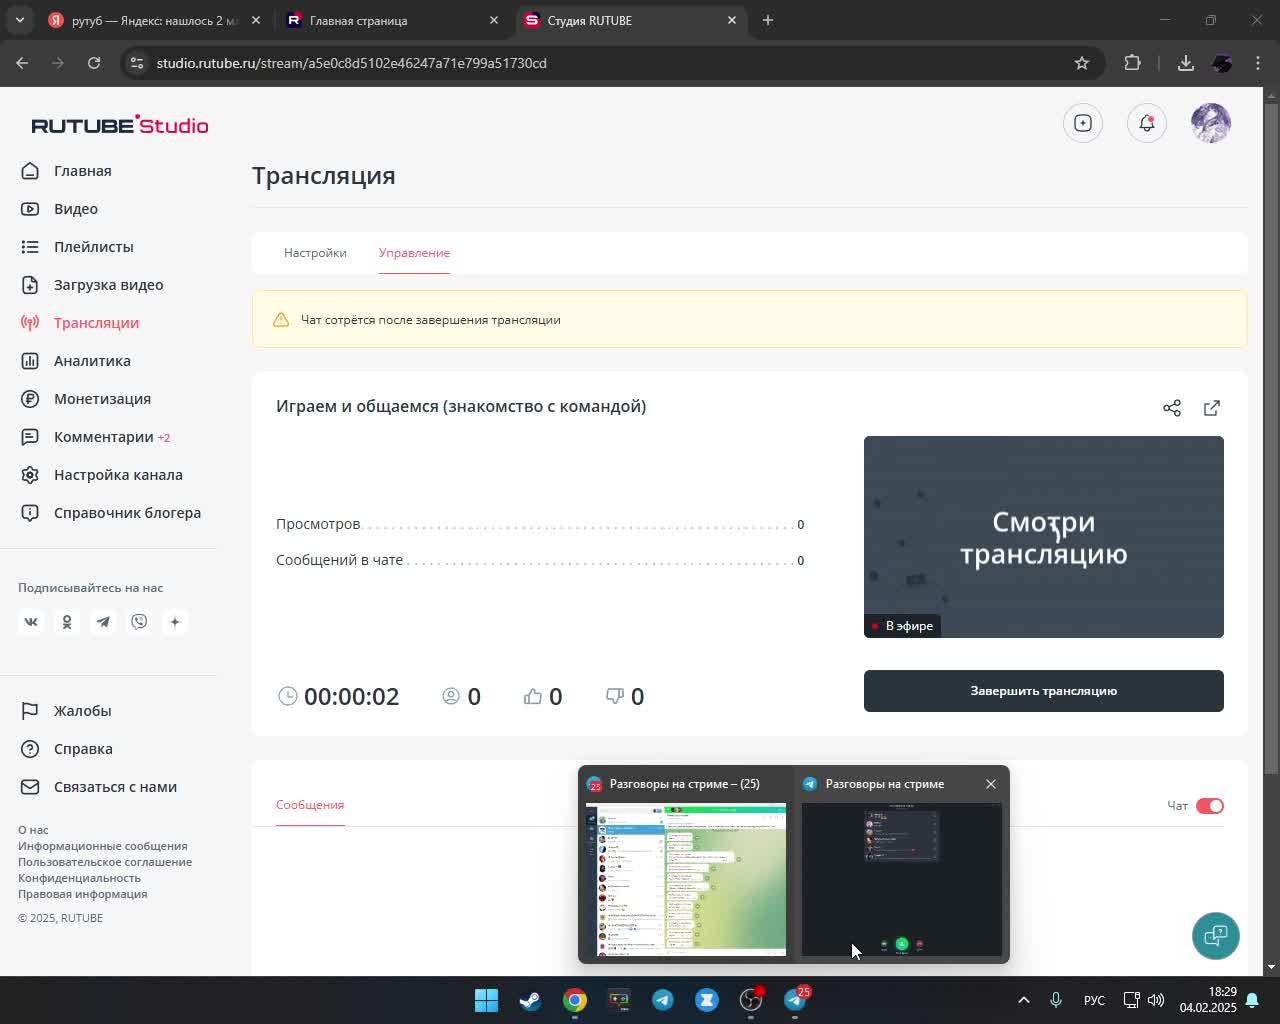
Task: Bookmark this page star icon
Action: pos(1081,63)
